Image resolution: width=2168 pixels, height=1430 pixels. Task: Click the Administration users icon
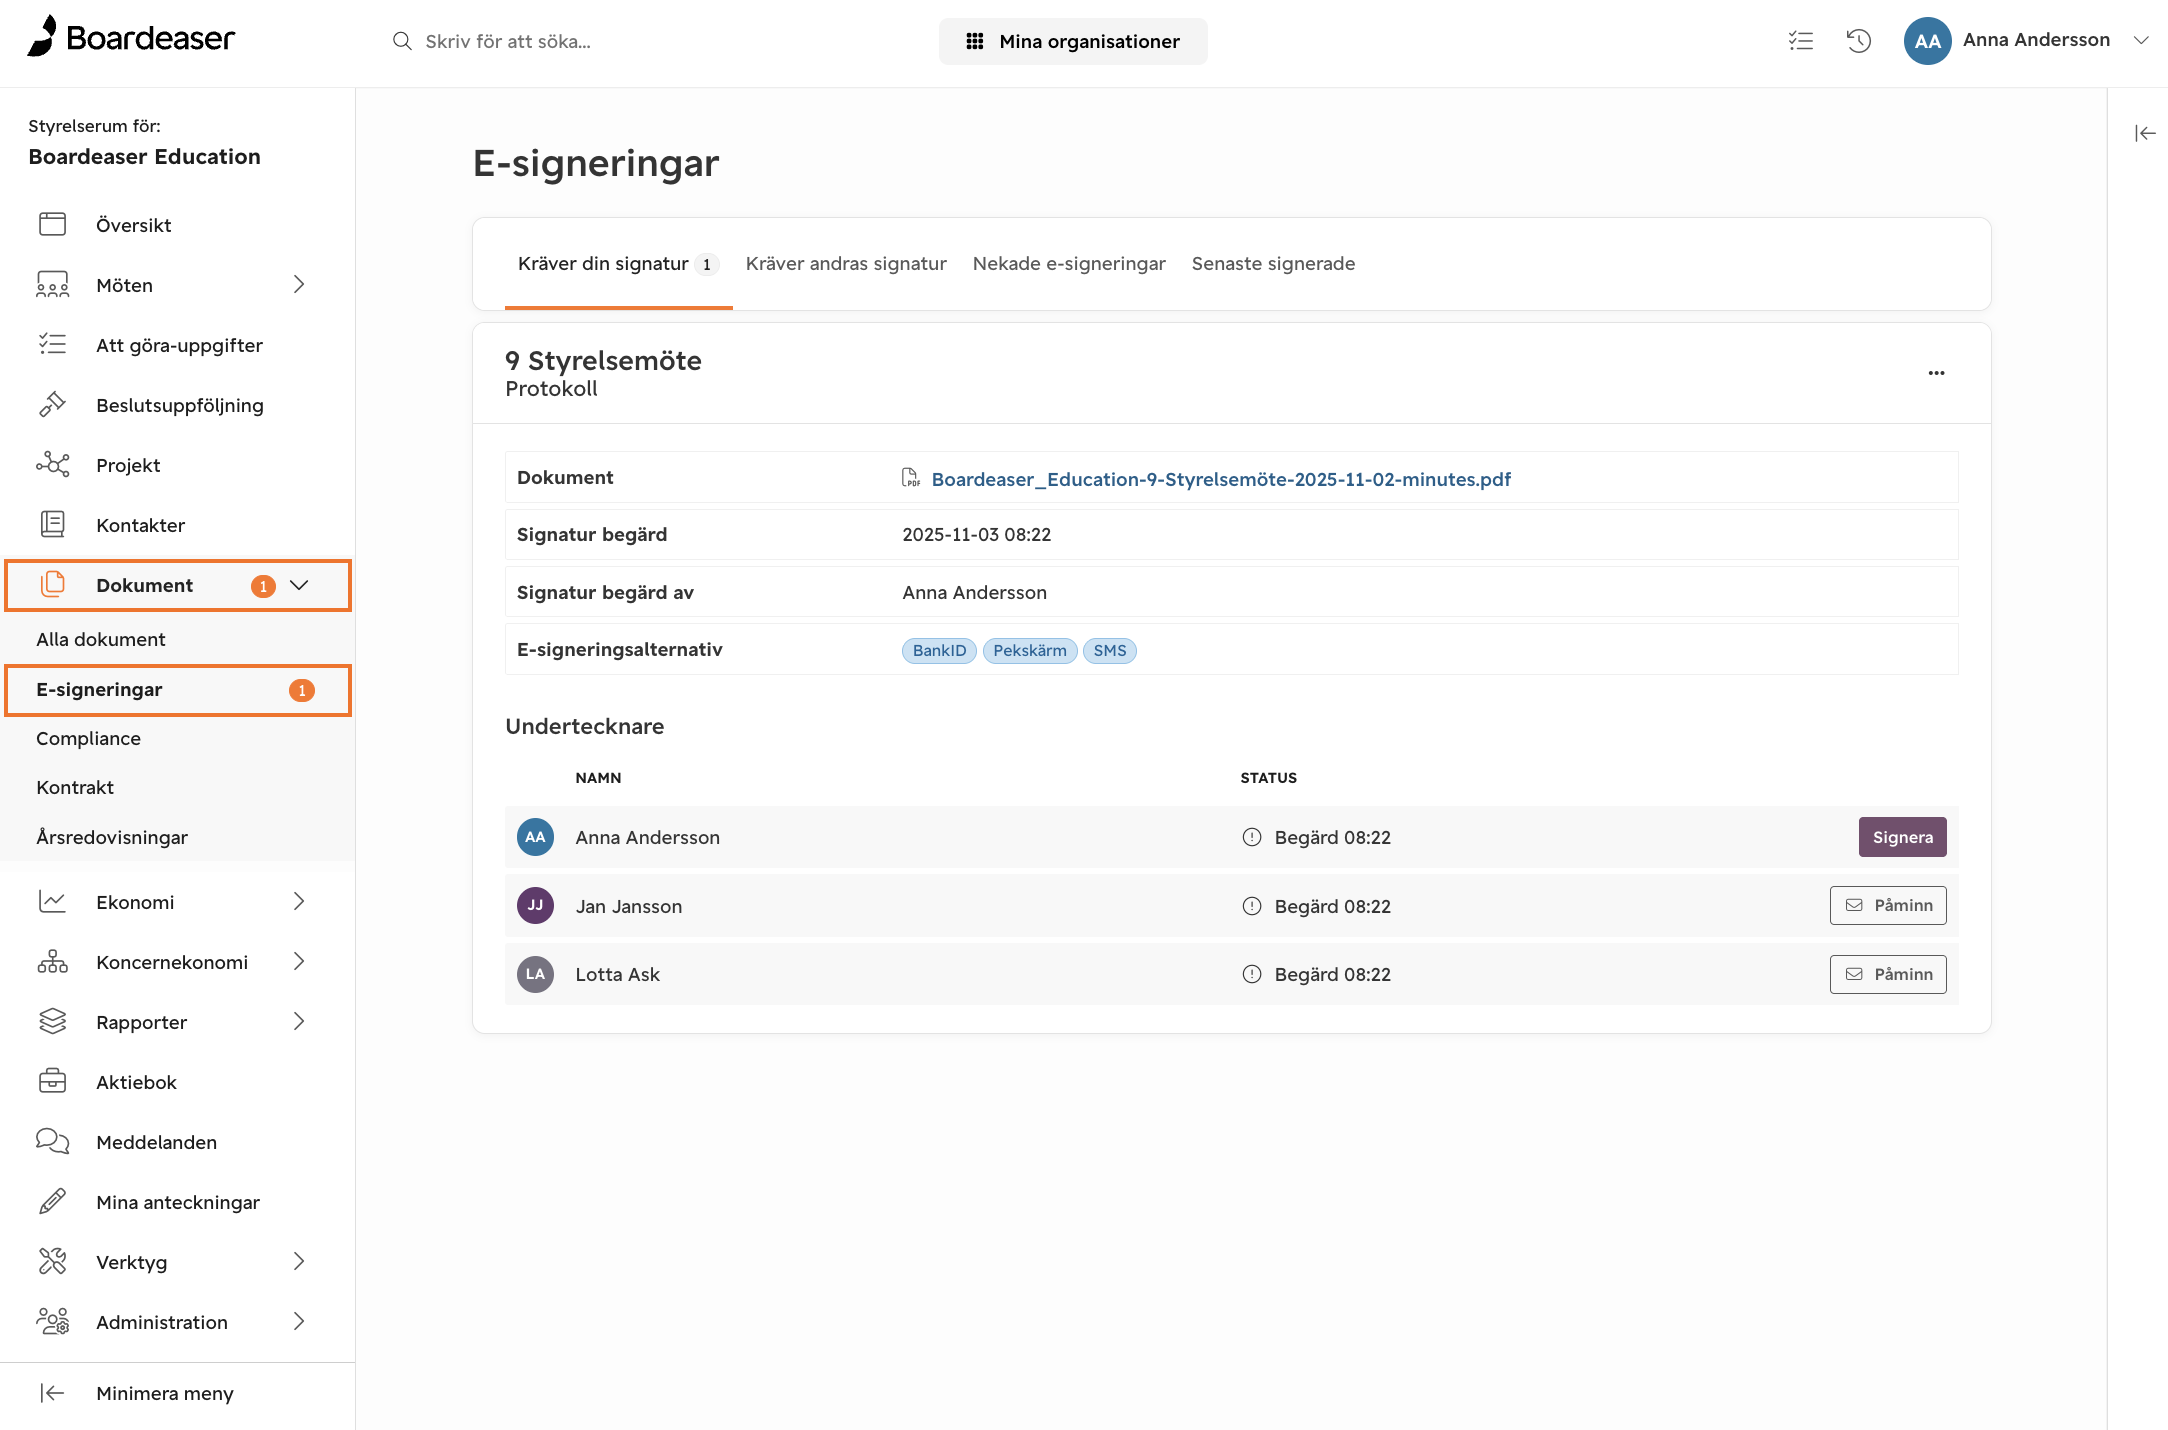tap(53, 1321)
